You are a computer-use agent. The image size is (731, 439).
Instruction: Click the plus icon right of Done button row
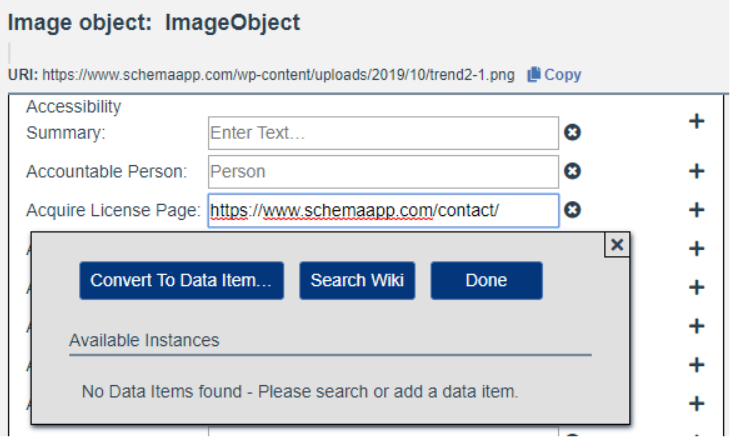[697, 287]
